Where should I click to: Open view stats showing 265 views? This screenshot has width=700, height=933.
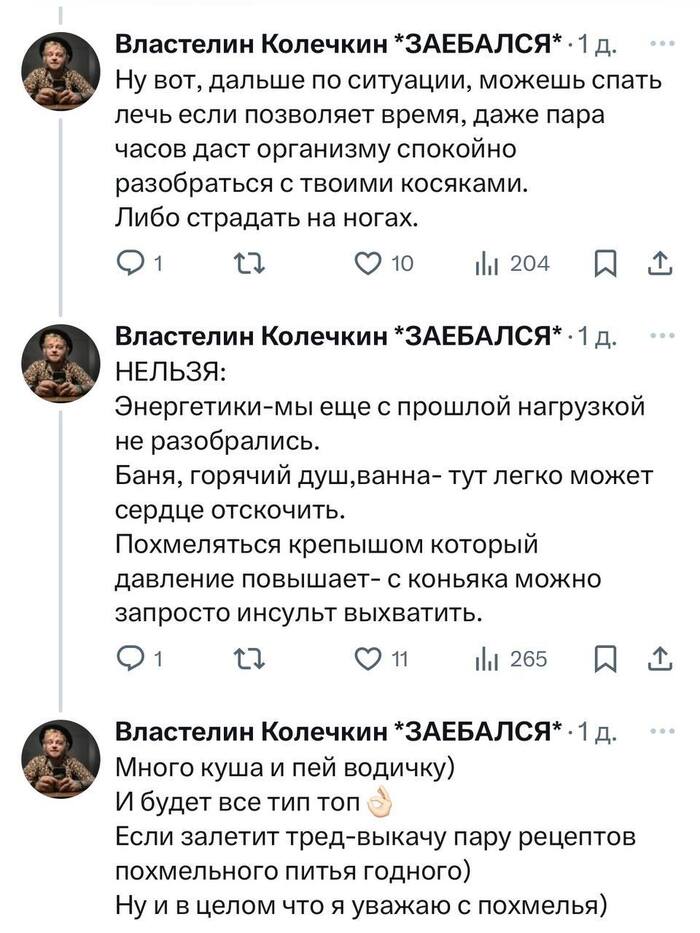pos(486,657)
